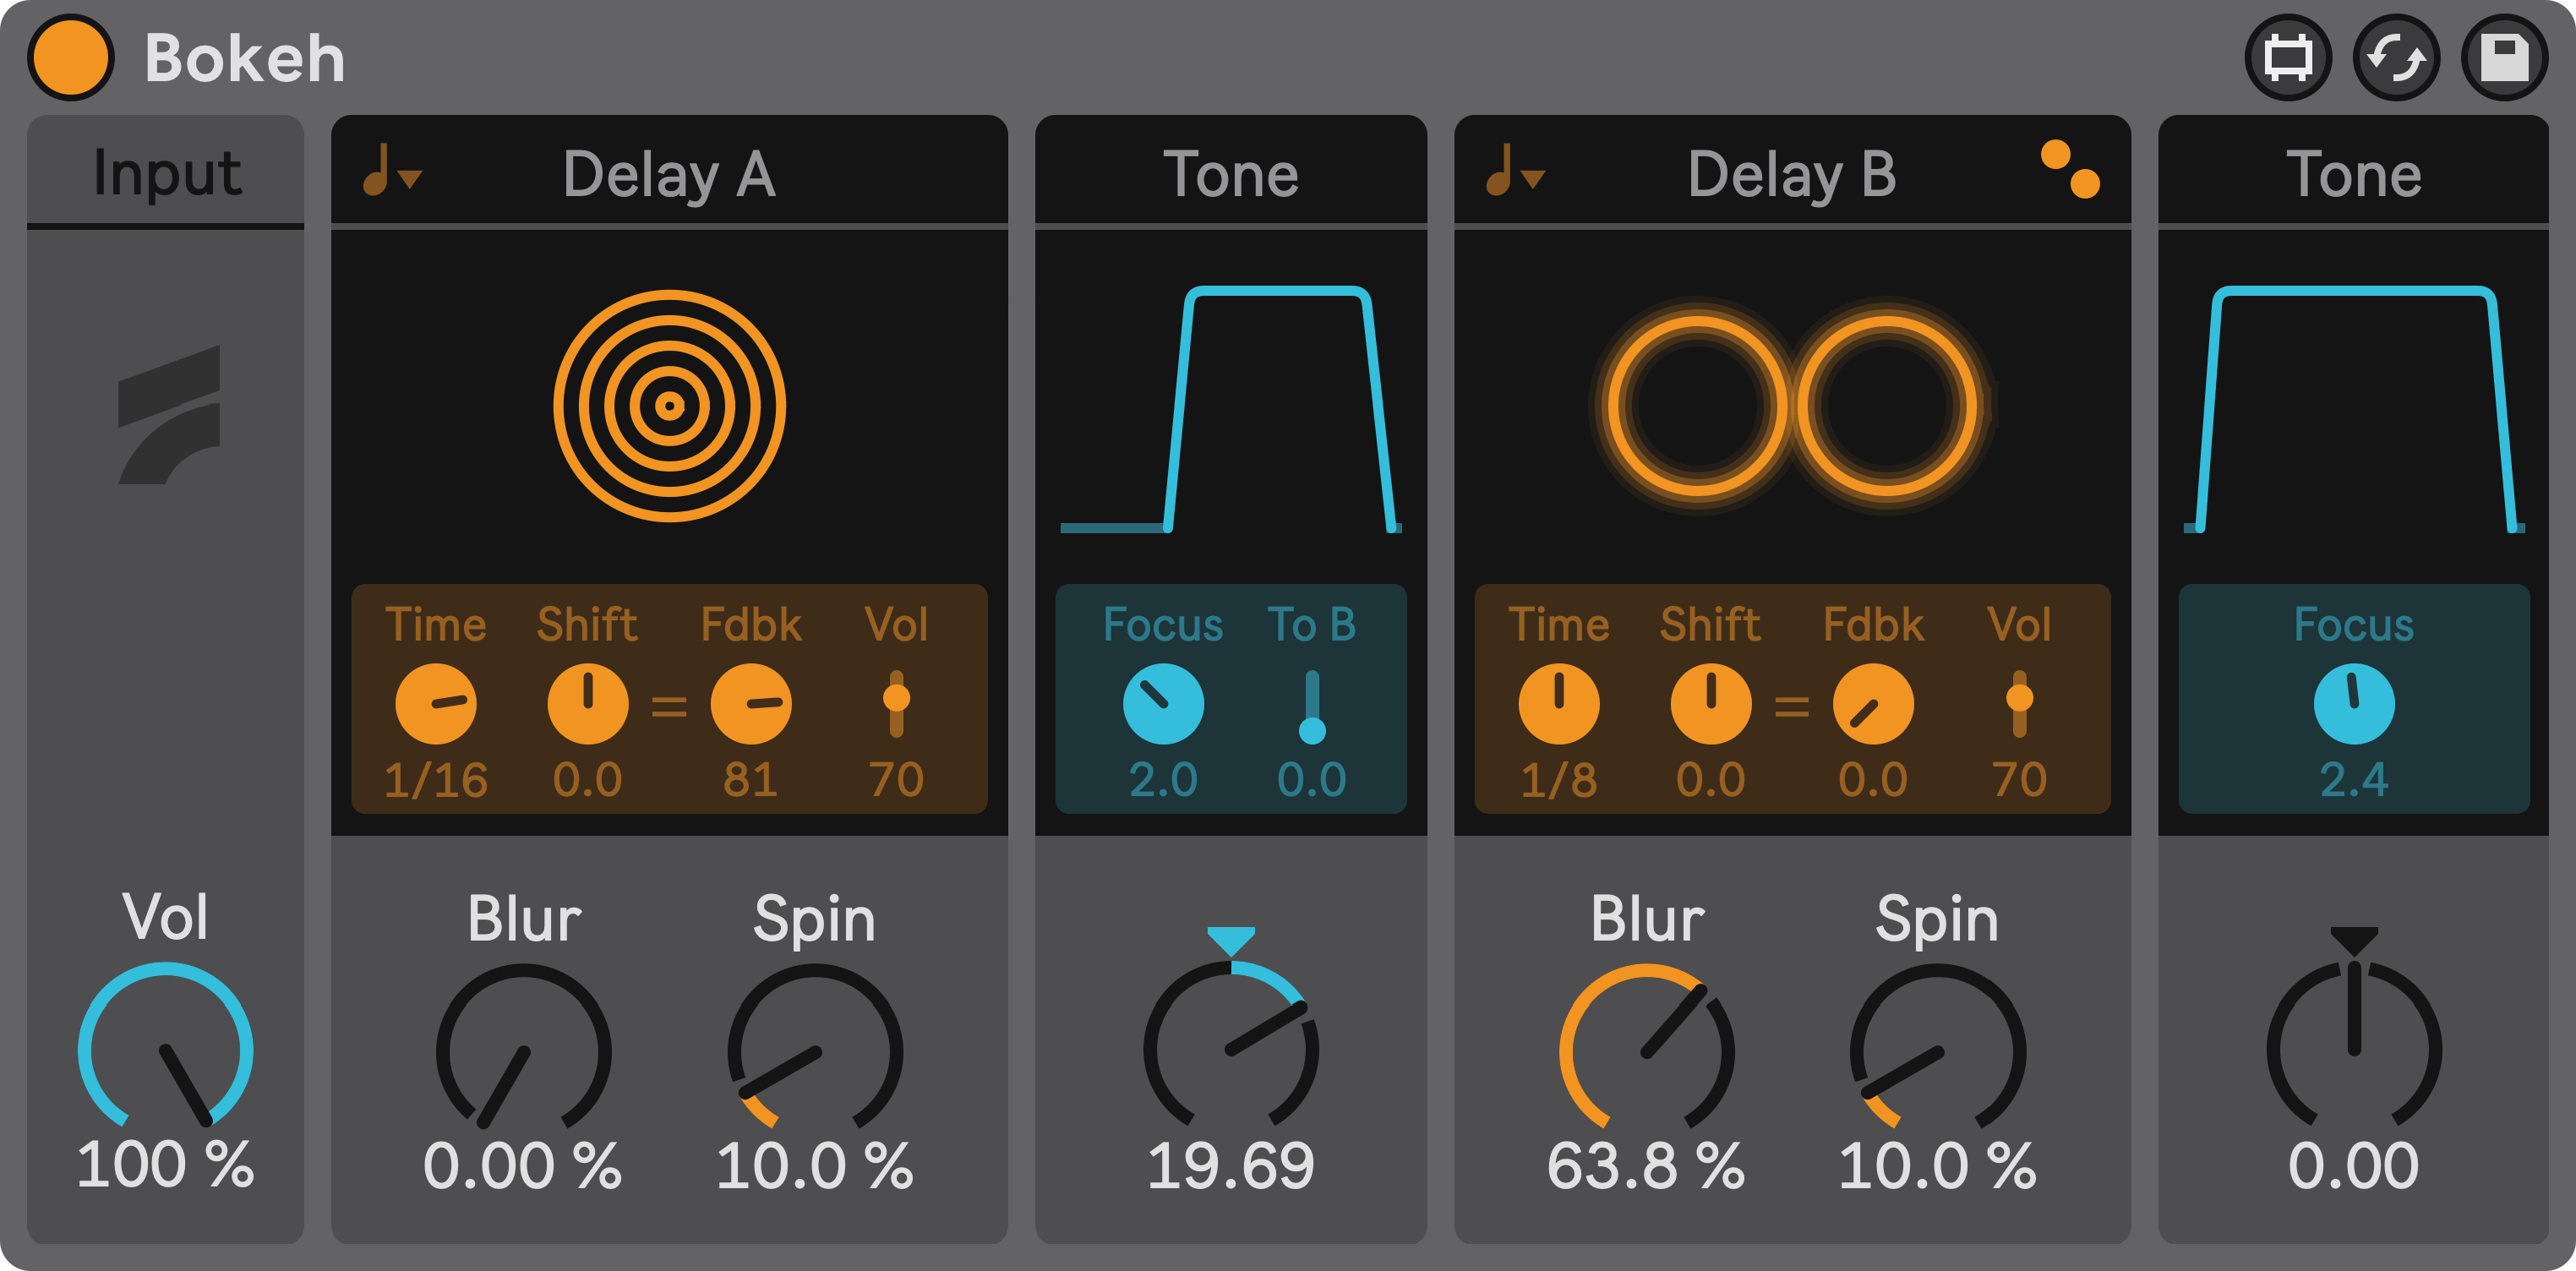Toggle the Bokeh device on/off orange button

point(70,58)
